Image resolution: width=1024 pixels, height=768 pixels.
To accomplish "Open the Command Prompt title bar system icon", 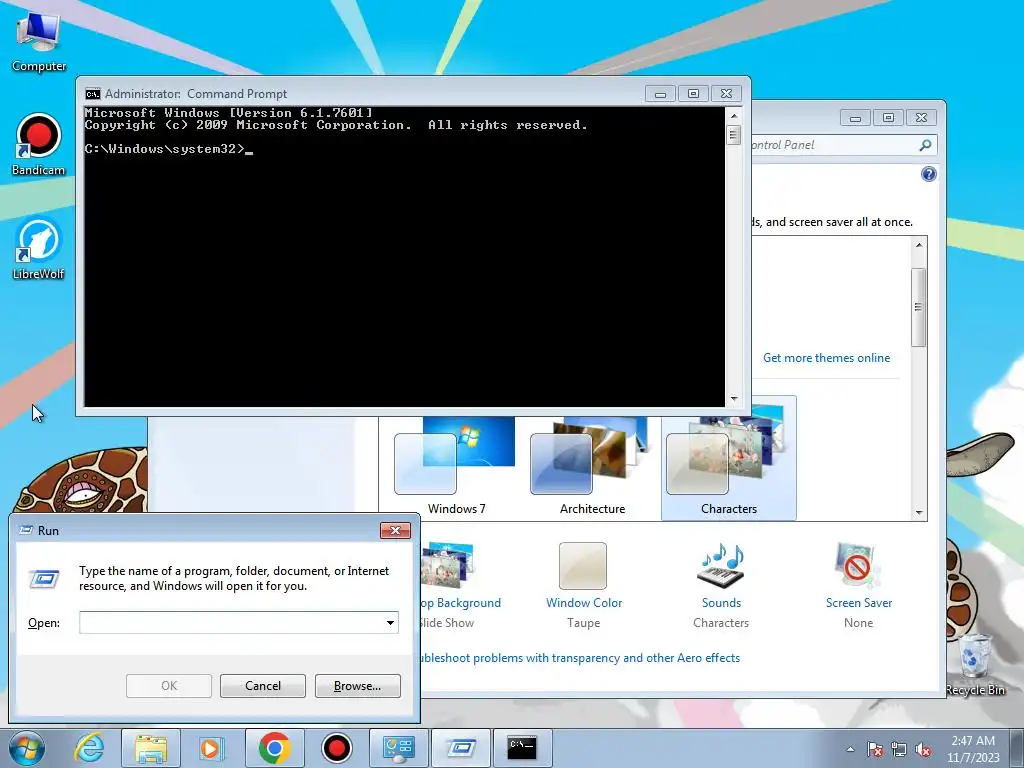I will [93, 94].
